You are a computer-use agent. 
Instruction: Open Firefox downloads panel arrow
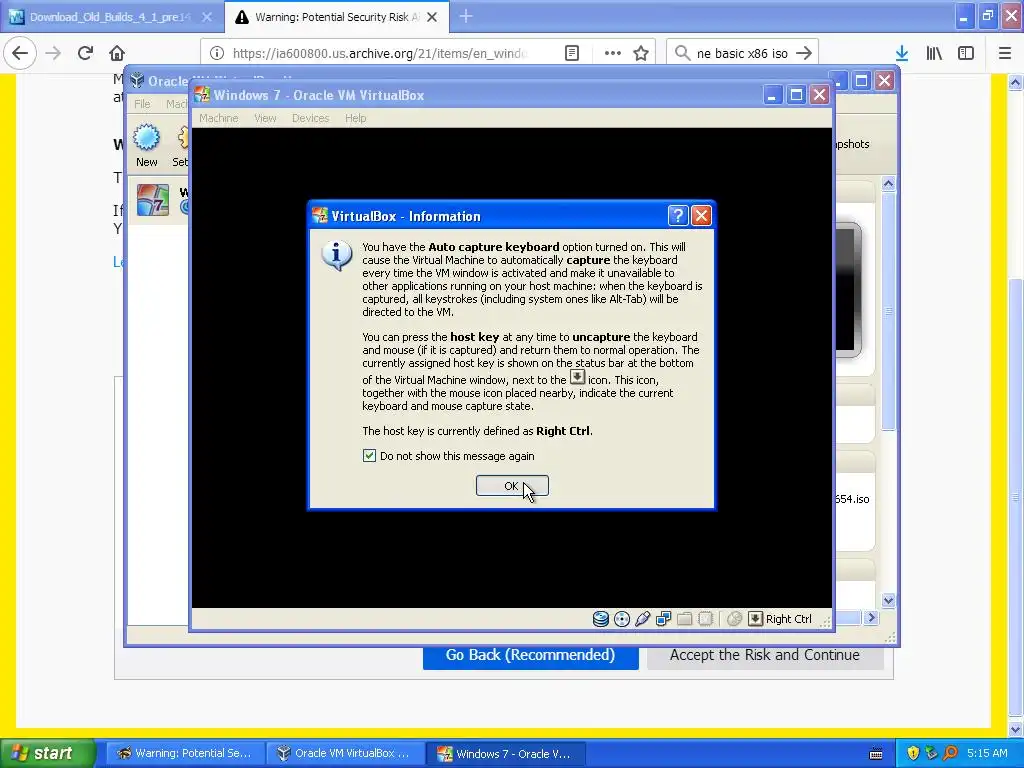click(902, 53)
